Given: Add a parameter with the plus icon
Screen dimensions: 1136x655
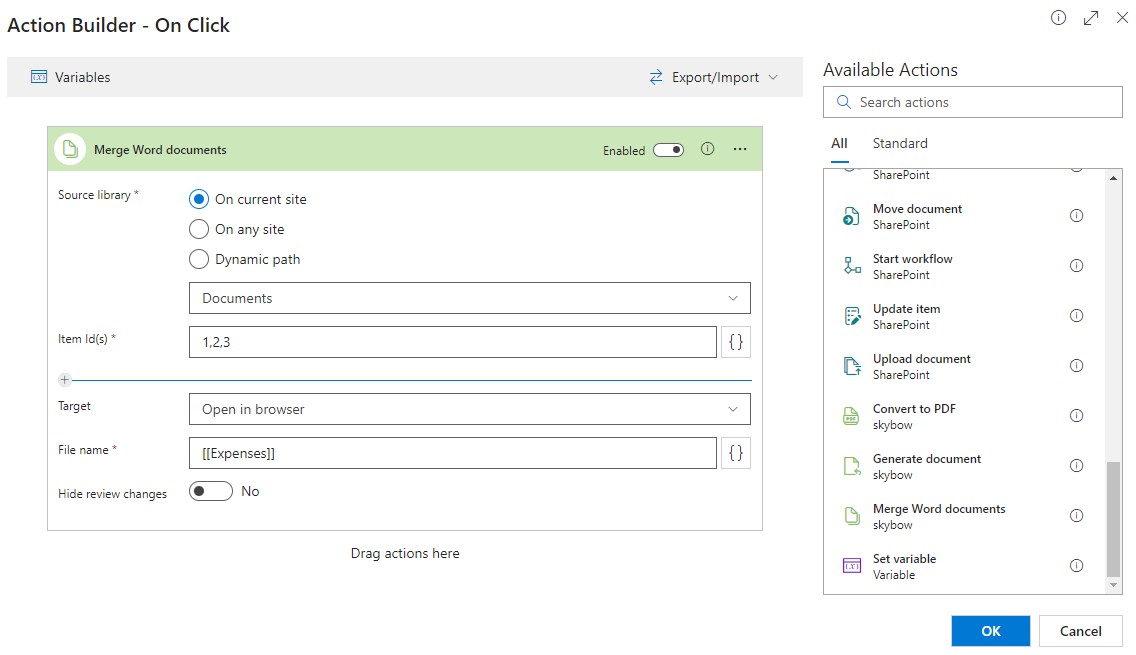Looking at the screenshot, I should click(64, 380).
